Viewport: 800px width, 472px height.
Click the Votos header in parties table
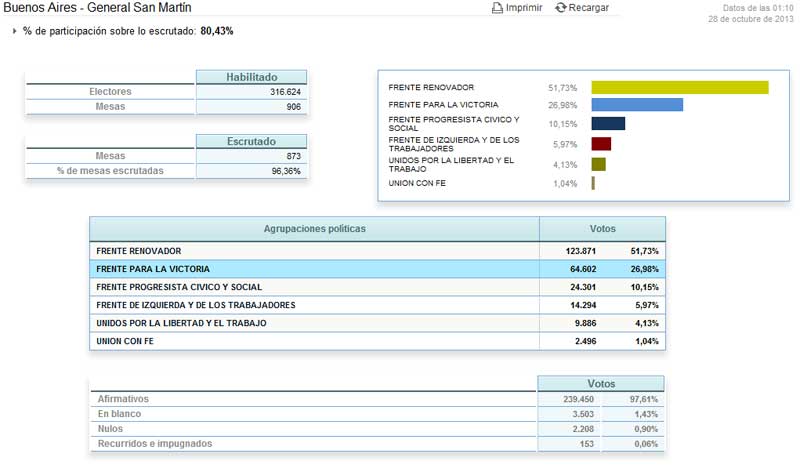coord(602,229)
